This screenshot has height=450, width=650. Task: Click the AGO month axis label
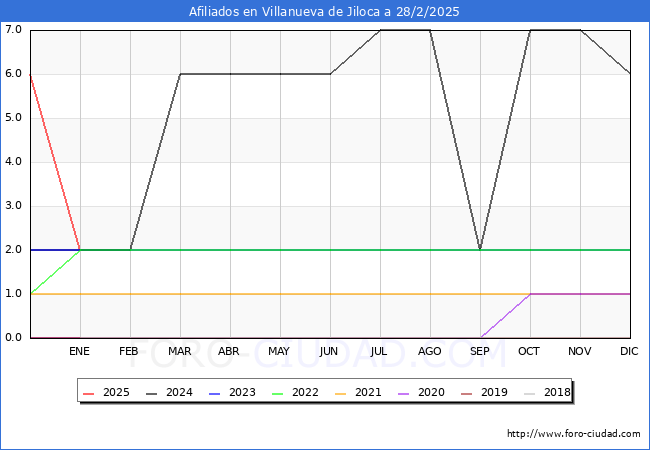point(429,351)
